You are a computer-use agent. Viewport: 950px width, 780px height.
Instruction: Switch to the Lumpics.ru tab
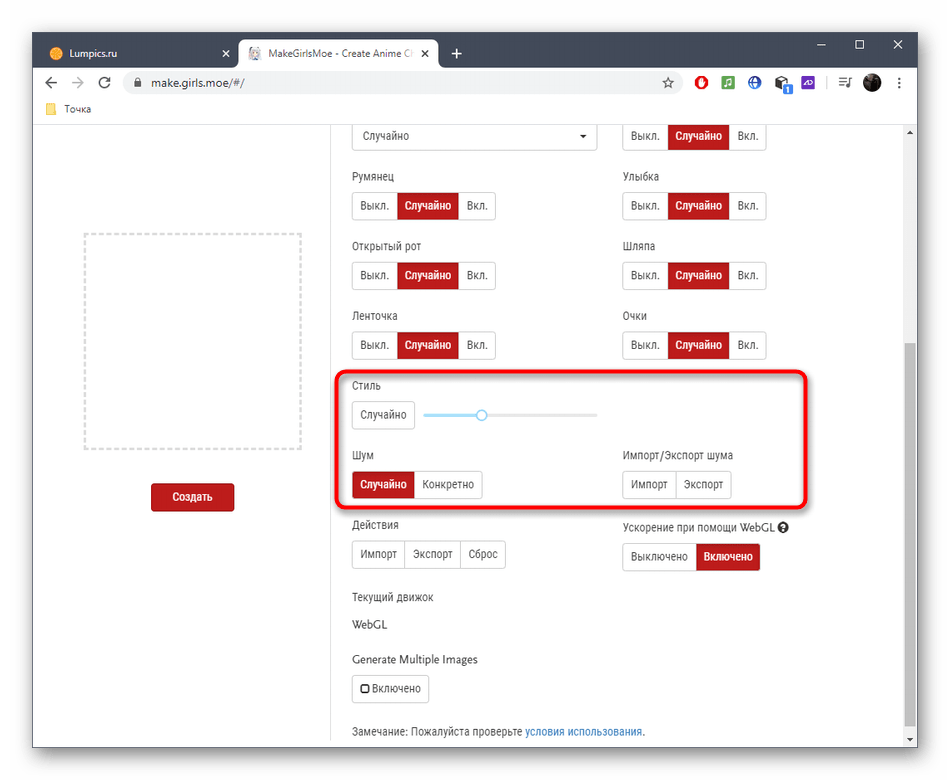point(130,53)
